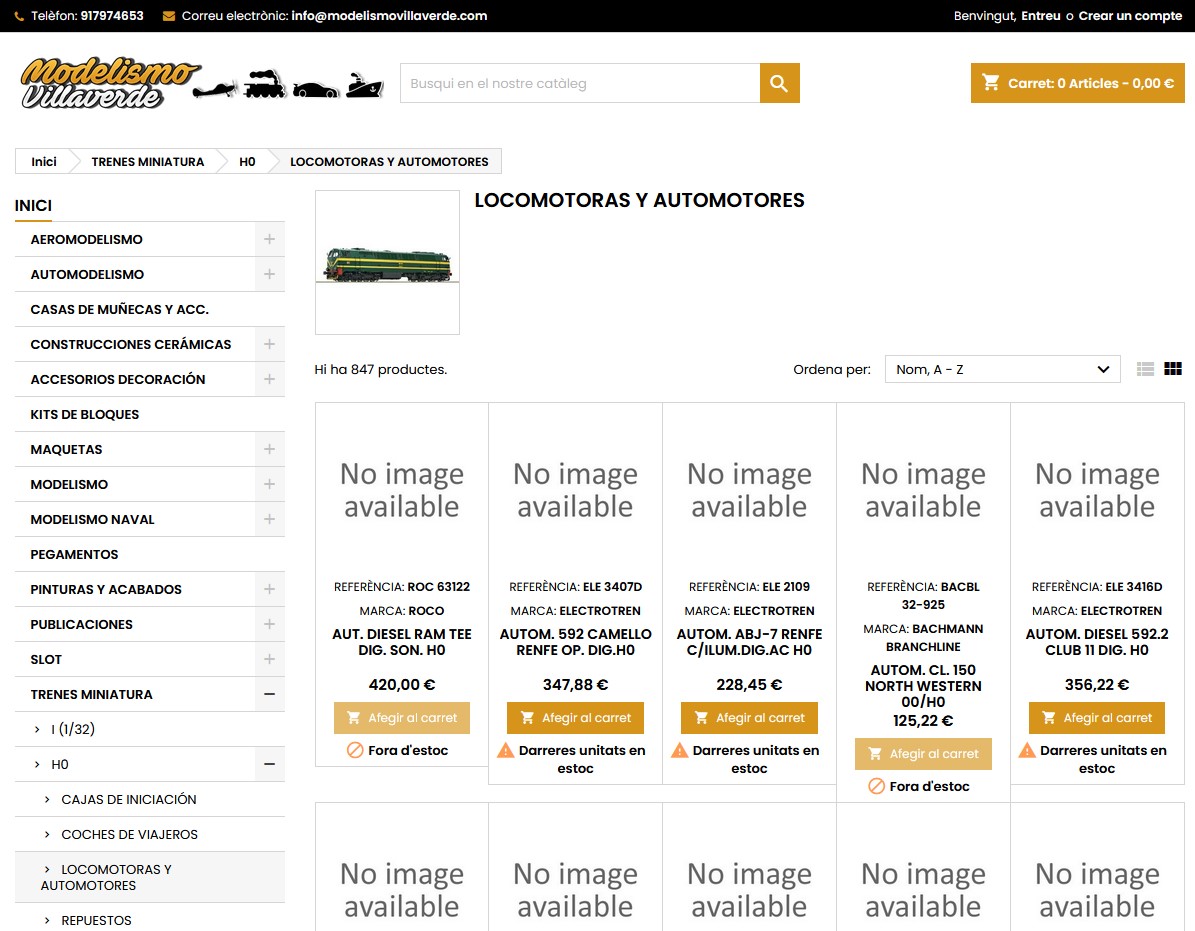The image size is (1195, 931).
Task: Switch to grid view icon
Action: (1173, 370)
